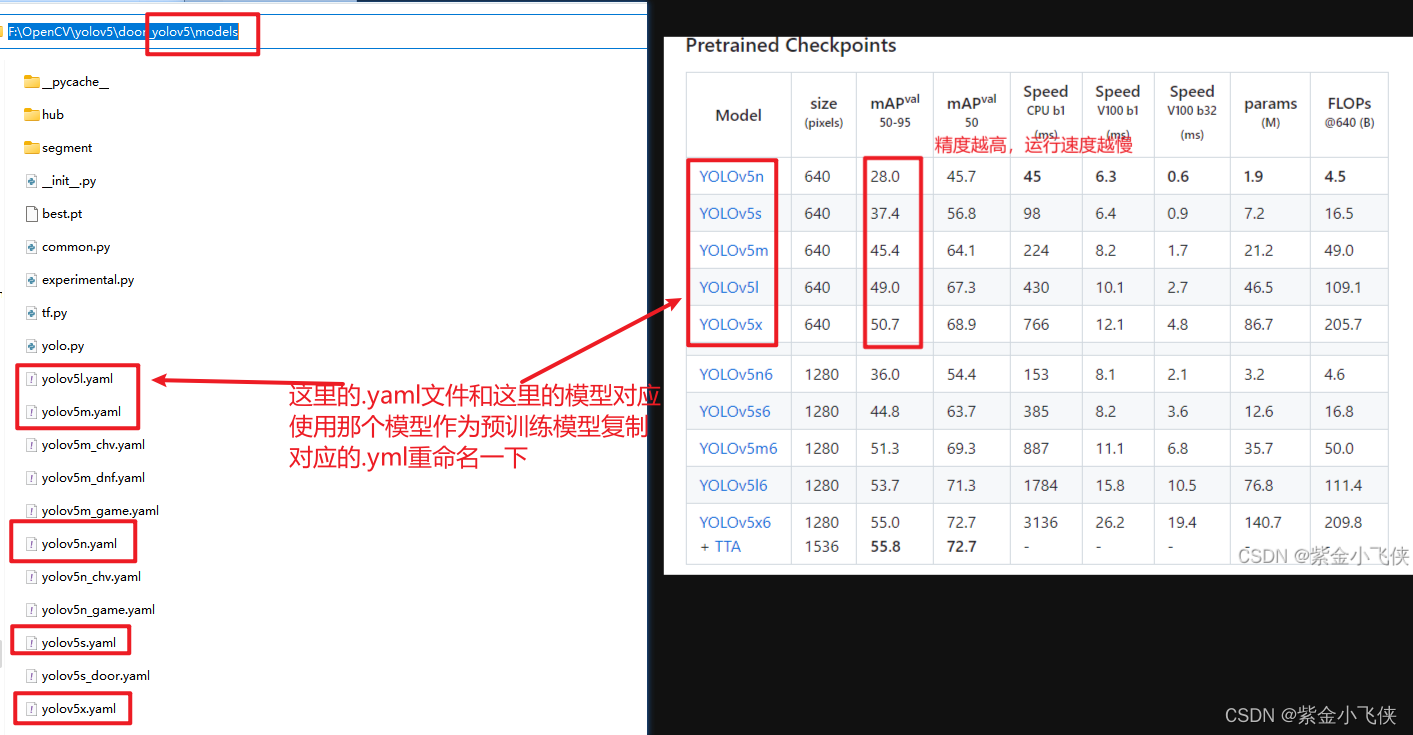Select the file name yolov5n.yaml
This screenshot has width=1413, height=735.
coord(79,544)
